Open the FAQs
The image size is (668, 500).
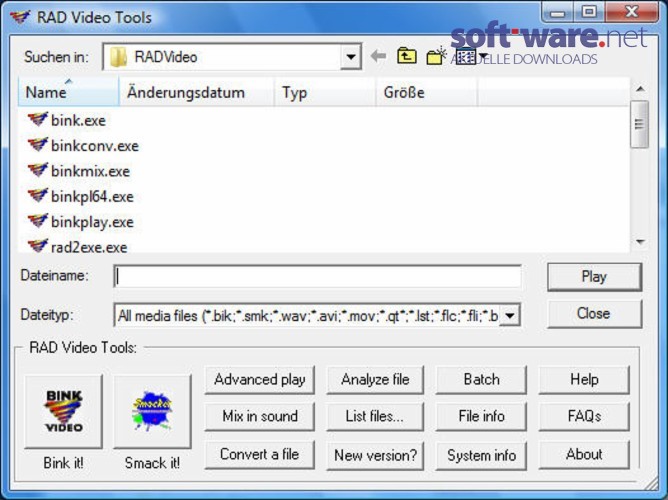[x=584, y=416]
